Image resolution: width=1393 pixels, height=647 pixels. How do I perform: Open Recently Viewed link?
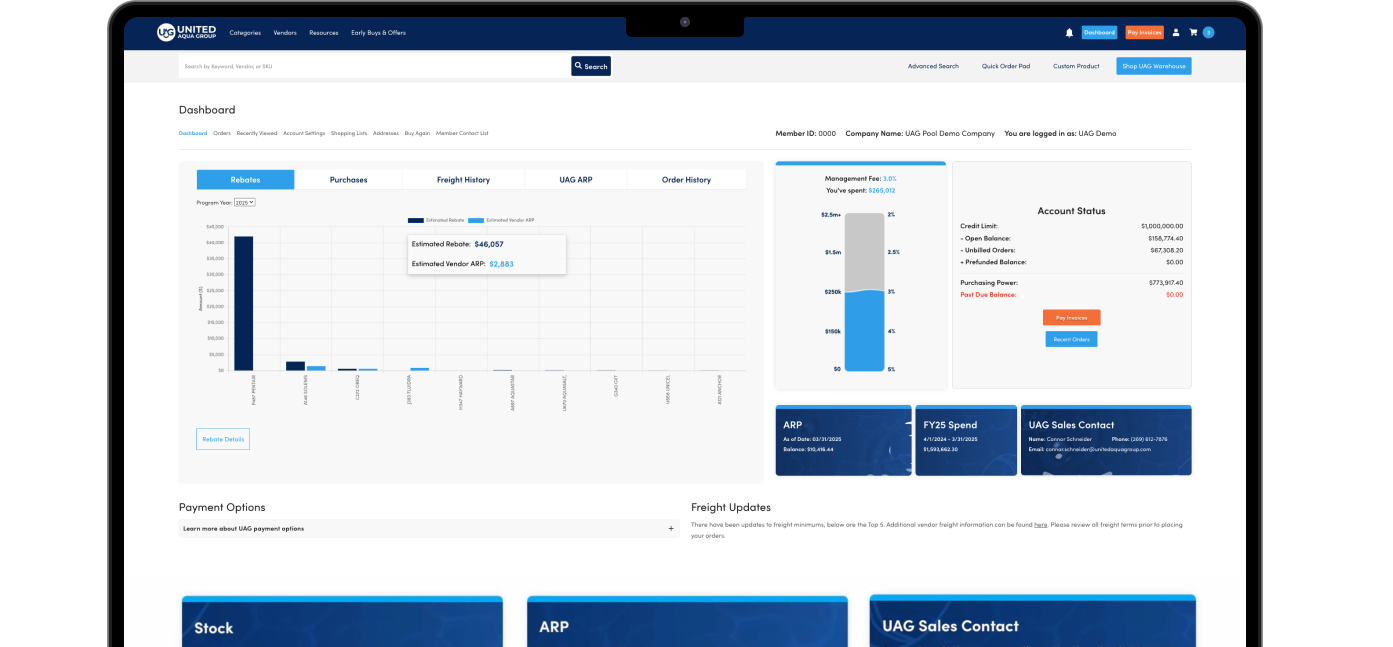pyautogui.click(x=257, y=133)
